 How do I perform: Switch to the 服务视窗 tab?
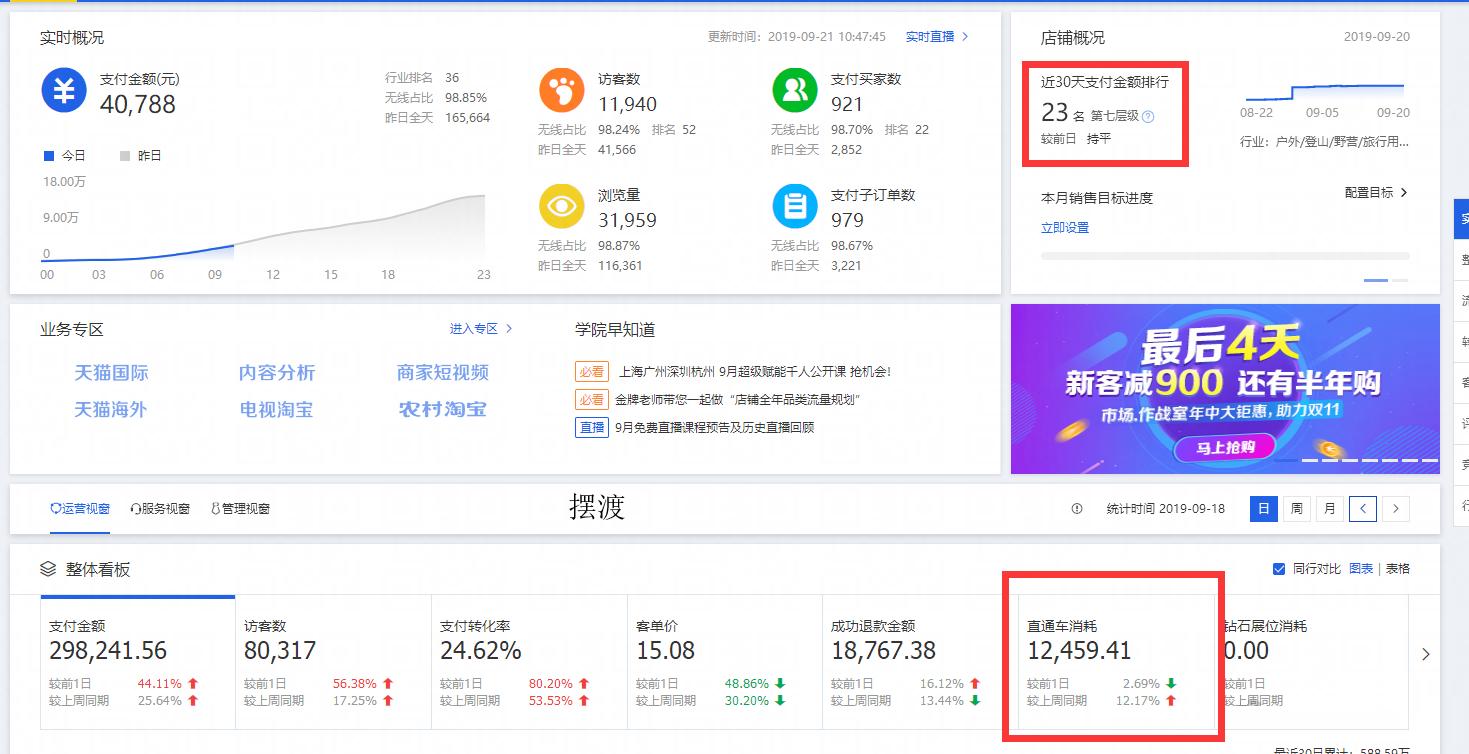(x=160, y=508)
